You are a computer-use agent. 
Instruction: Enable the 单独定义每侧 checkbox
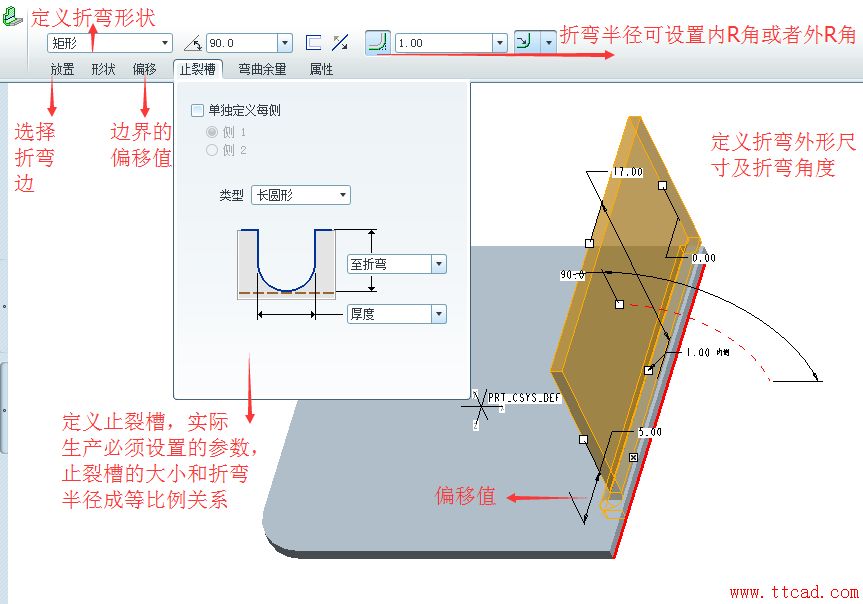pos(197,110)
